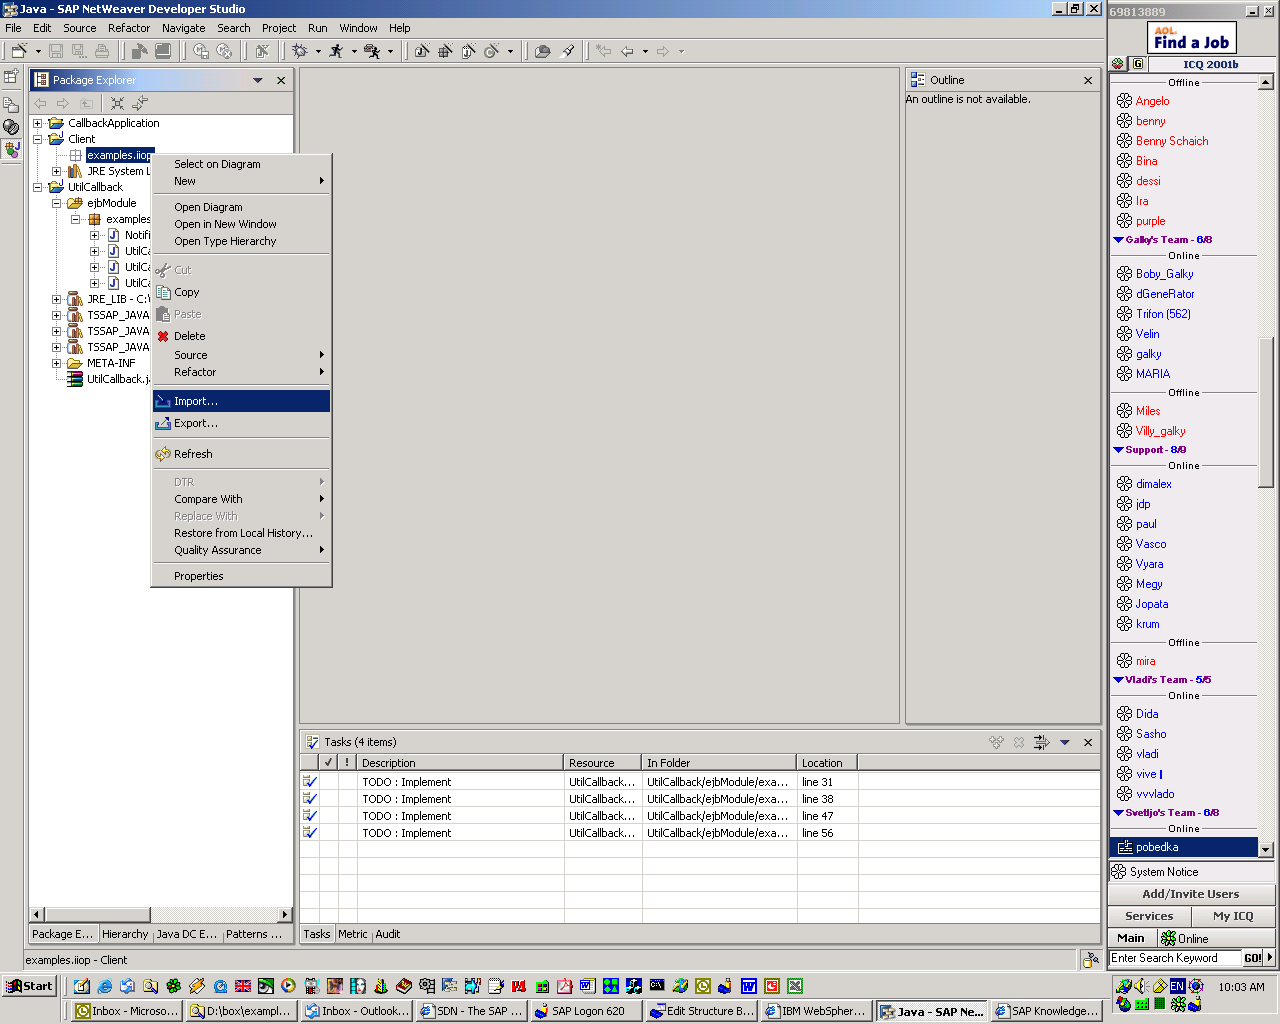This screenshot has width=1280, height=1024.
Task: Toggle completed checkbox for line 56 task
Action: (x=310, y=833)
